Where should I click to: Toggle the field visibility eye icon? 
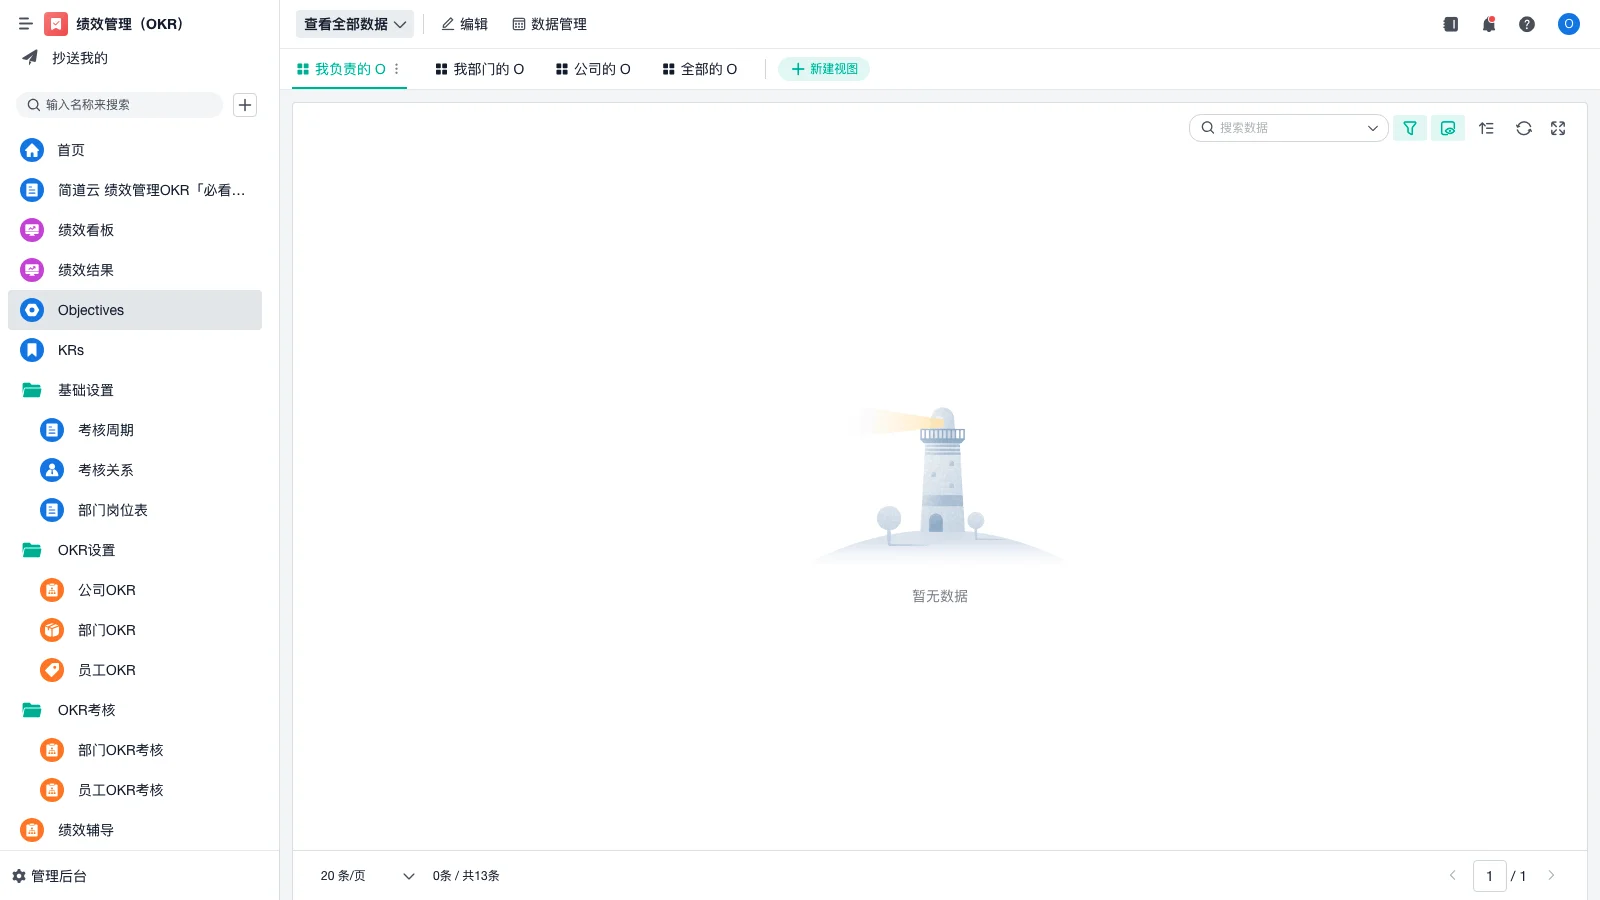[1447, 128]
